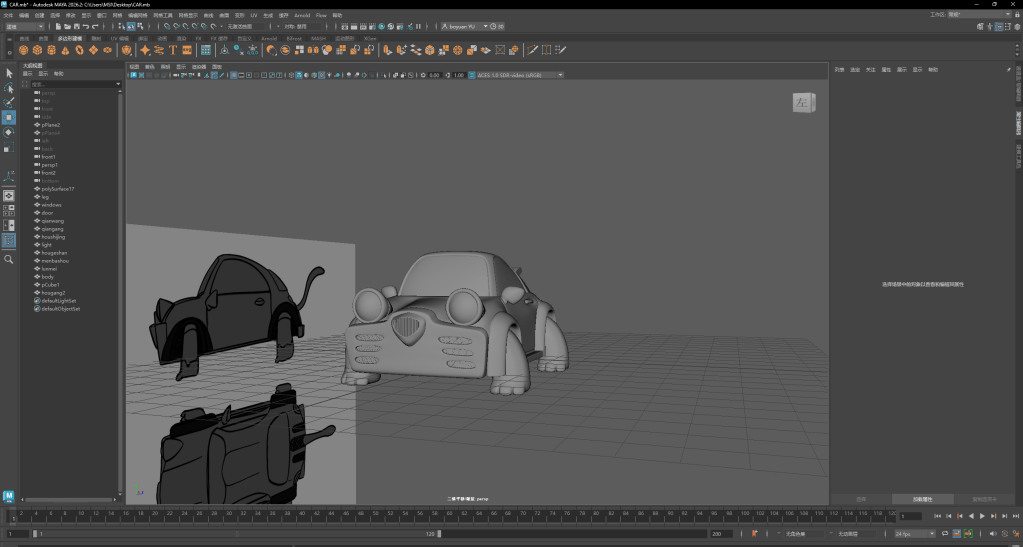Switch to the MASH shelf tab
Screen dimensions: 1023x547
coord(318,38)
